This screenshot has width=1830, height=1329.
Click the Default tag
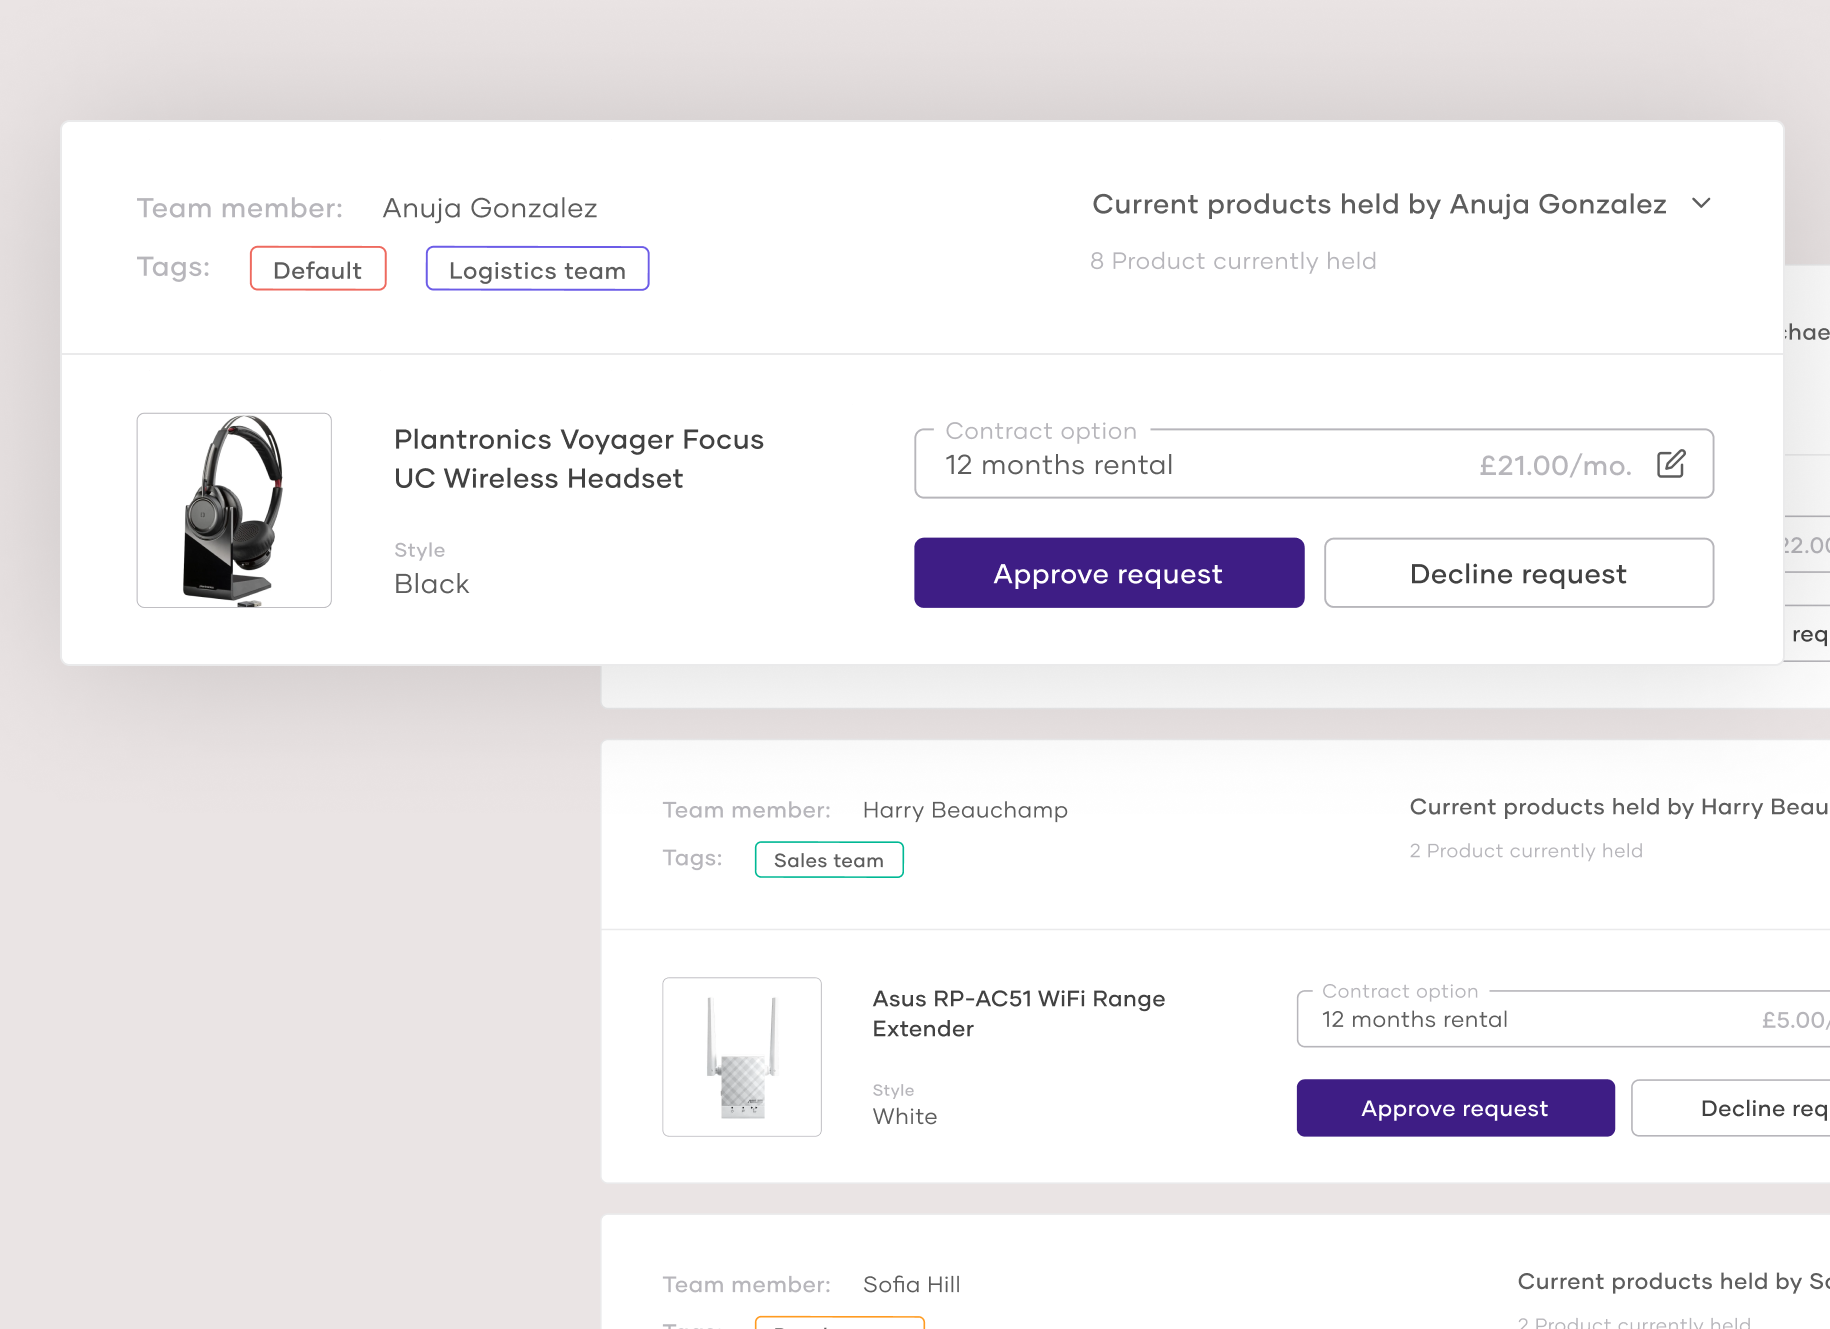click(x=318, y=269)
